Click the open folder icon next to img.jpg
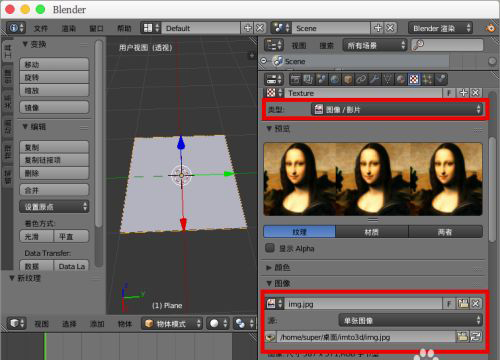Image resolution: width=500 pixels, height=360 pixels. 463,304
